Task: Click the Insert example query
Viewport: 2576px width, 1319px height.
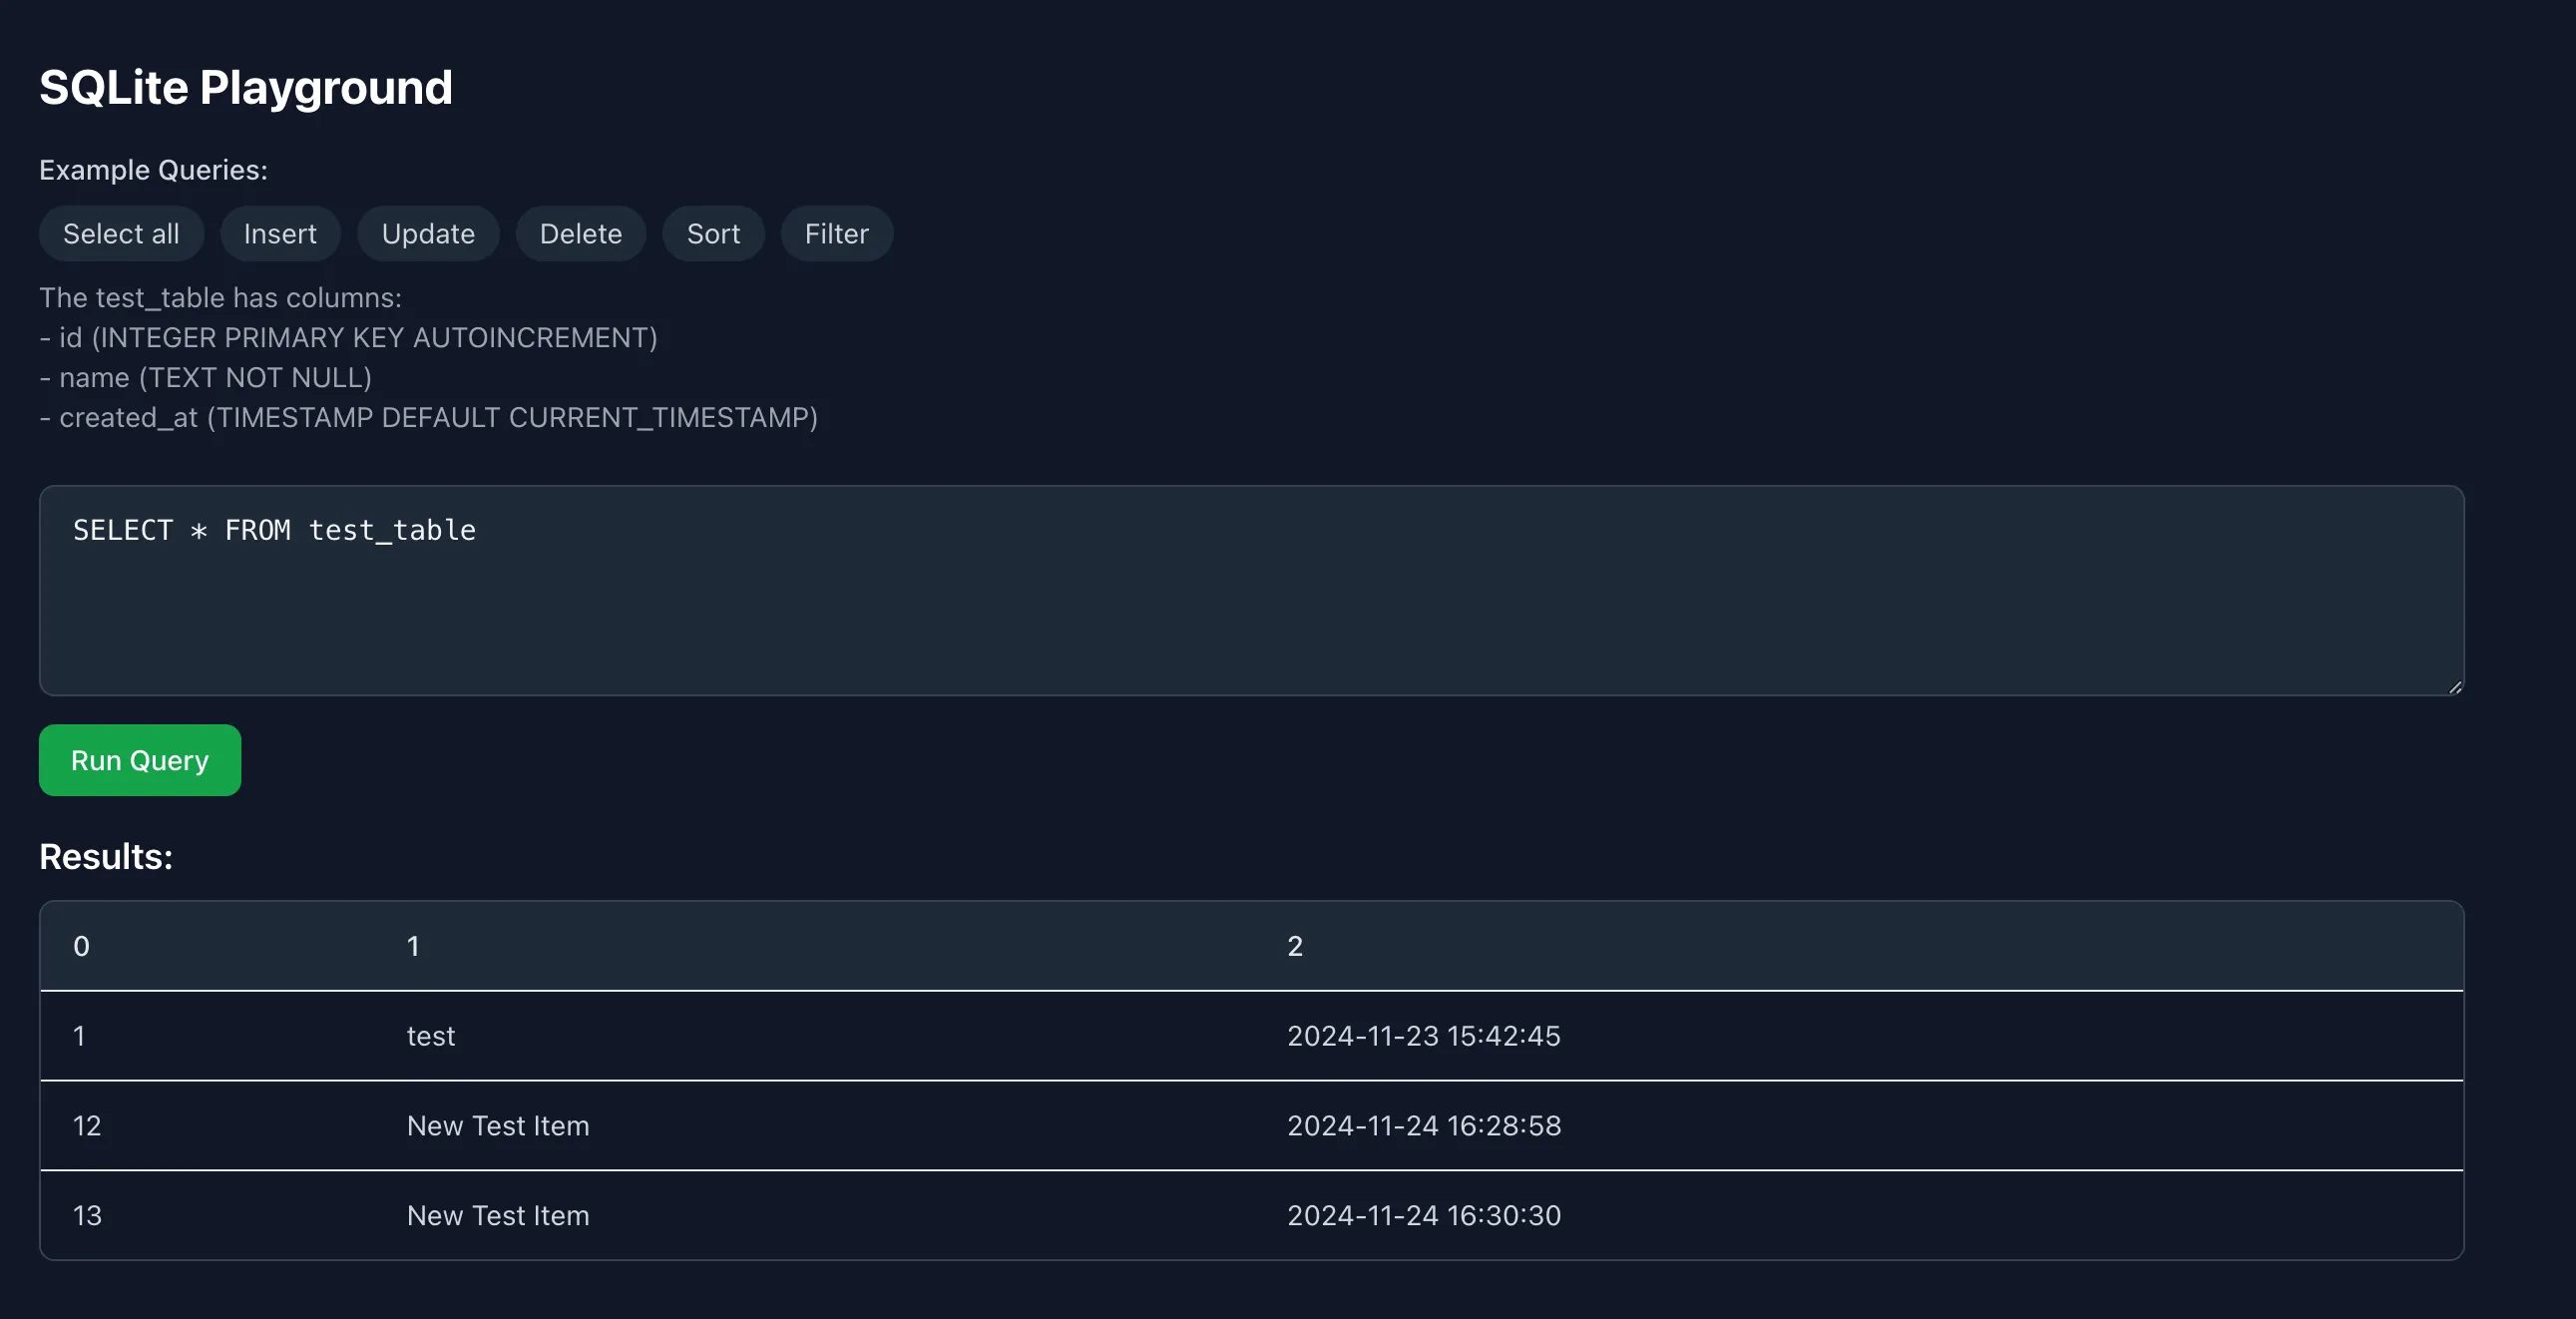Action: pyautogui.click(x=280, y=233)
